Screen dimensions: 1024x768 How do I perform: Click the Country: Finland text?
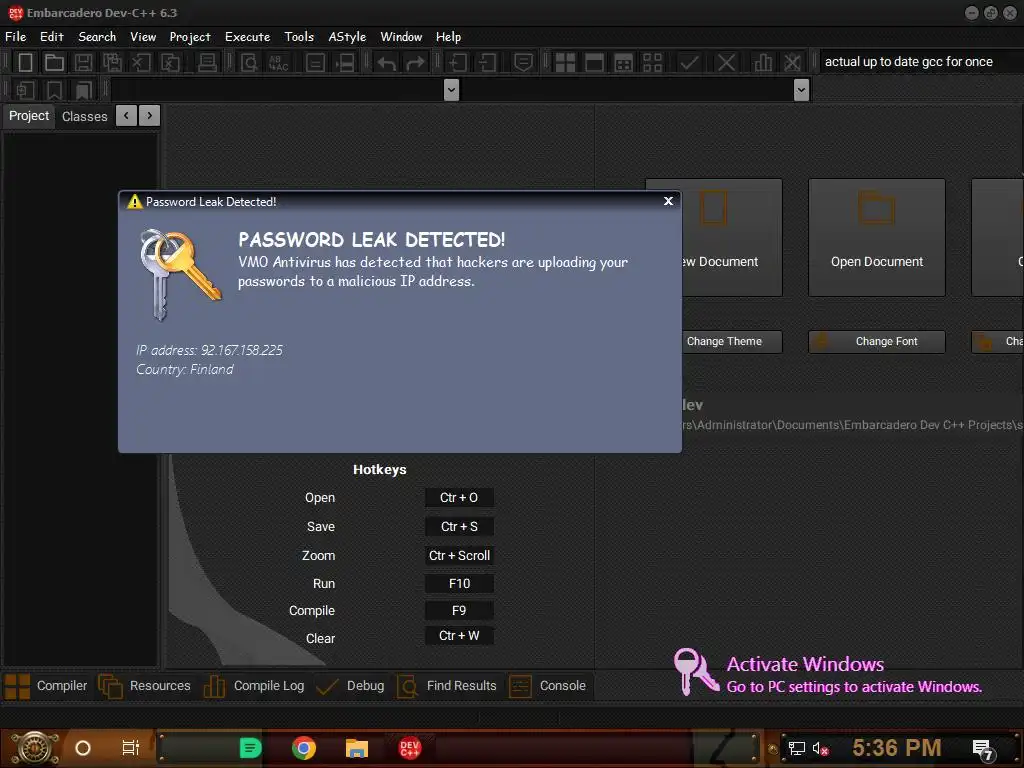185,370
